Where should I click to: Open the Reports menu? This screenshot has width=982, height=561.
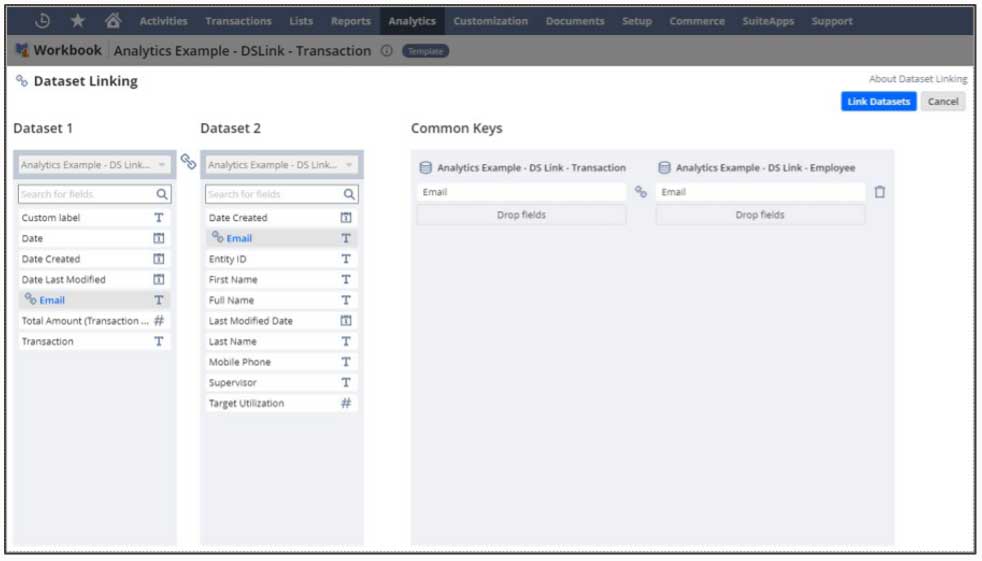(351, 21)
